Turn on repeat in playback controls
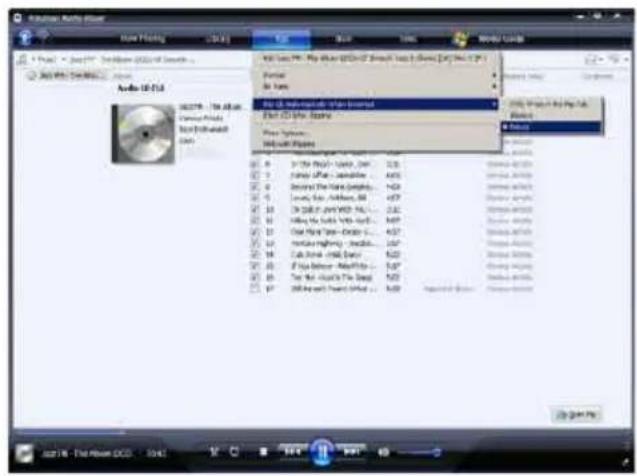Image resolution: width=637 pixels, height=476 pixels. click(x=234, y=452)
